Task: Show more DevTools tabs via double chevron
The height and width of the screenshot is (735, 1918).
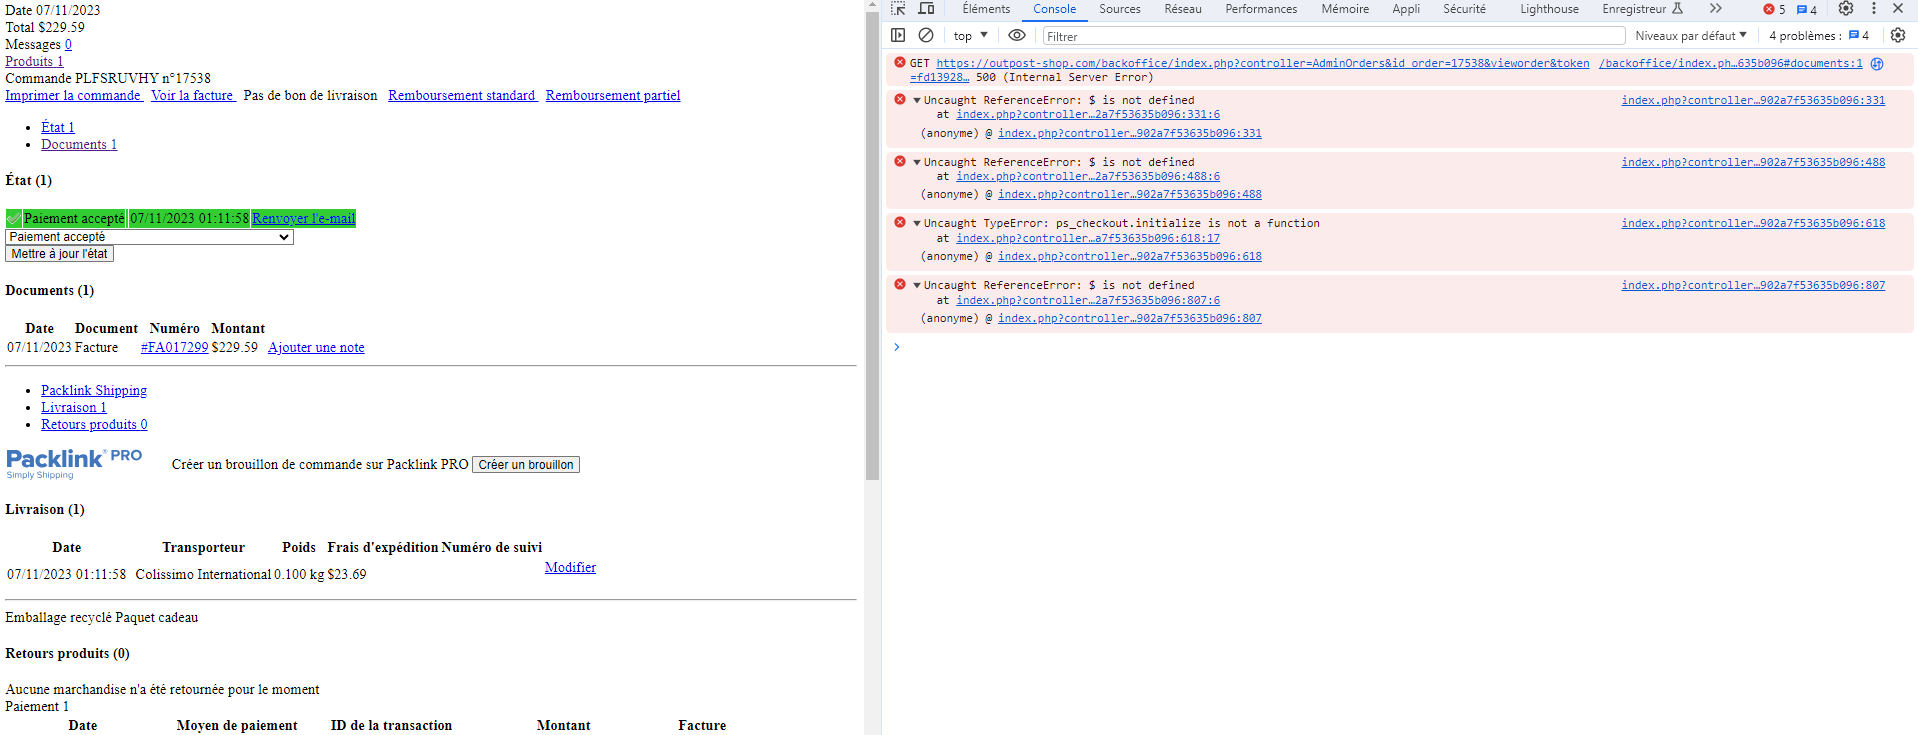Action: click(x=1716, y=9)
